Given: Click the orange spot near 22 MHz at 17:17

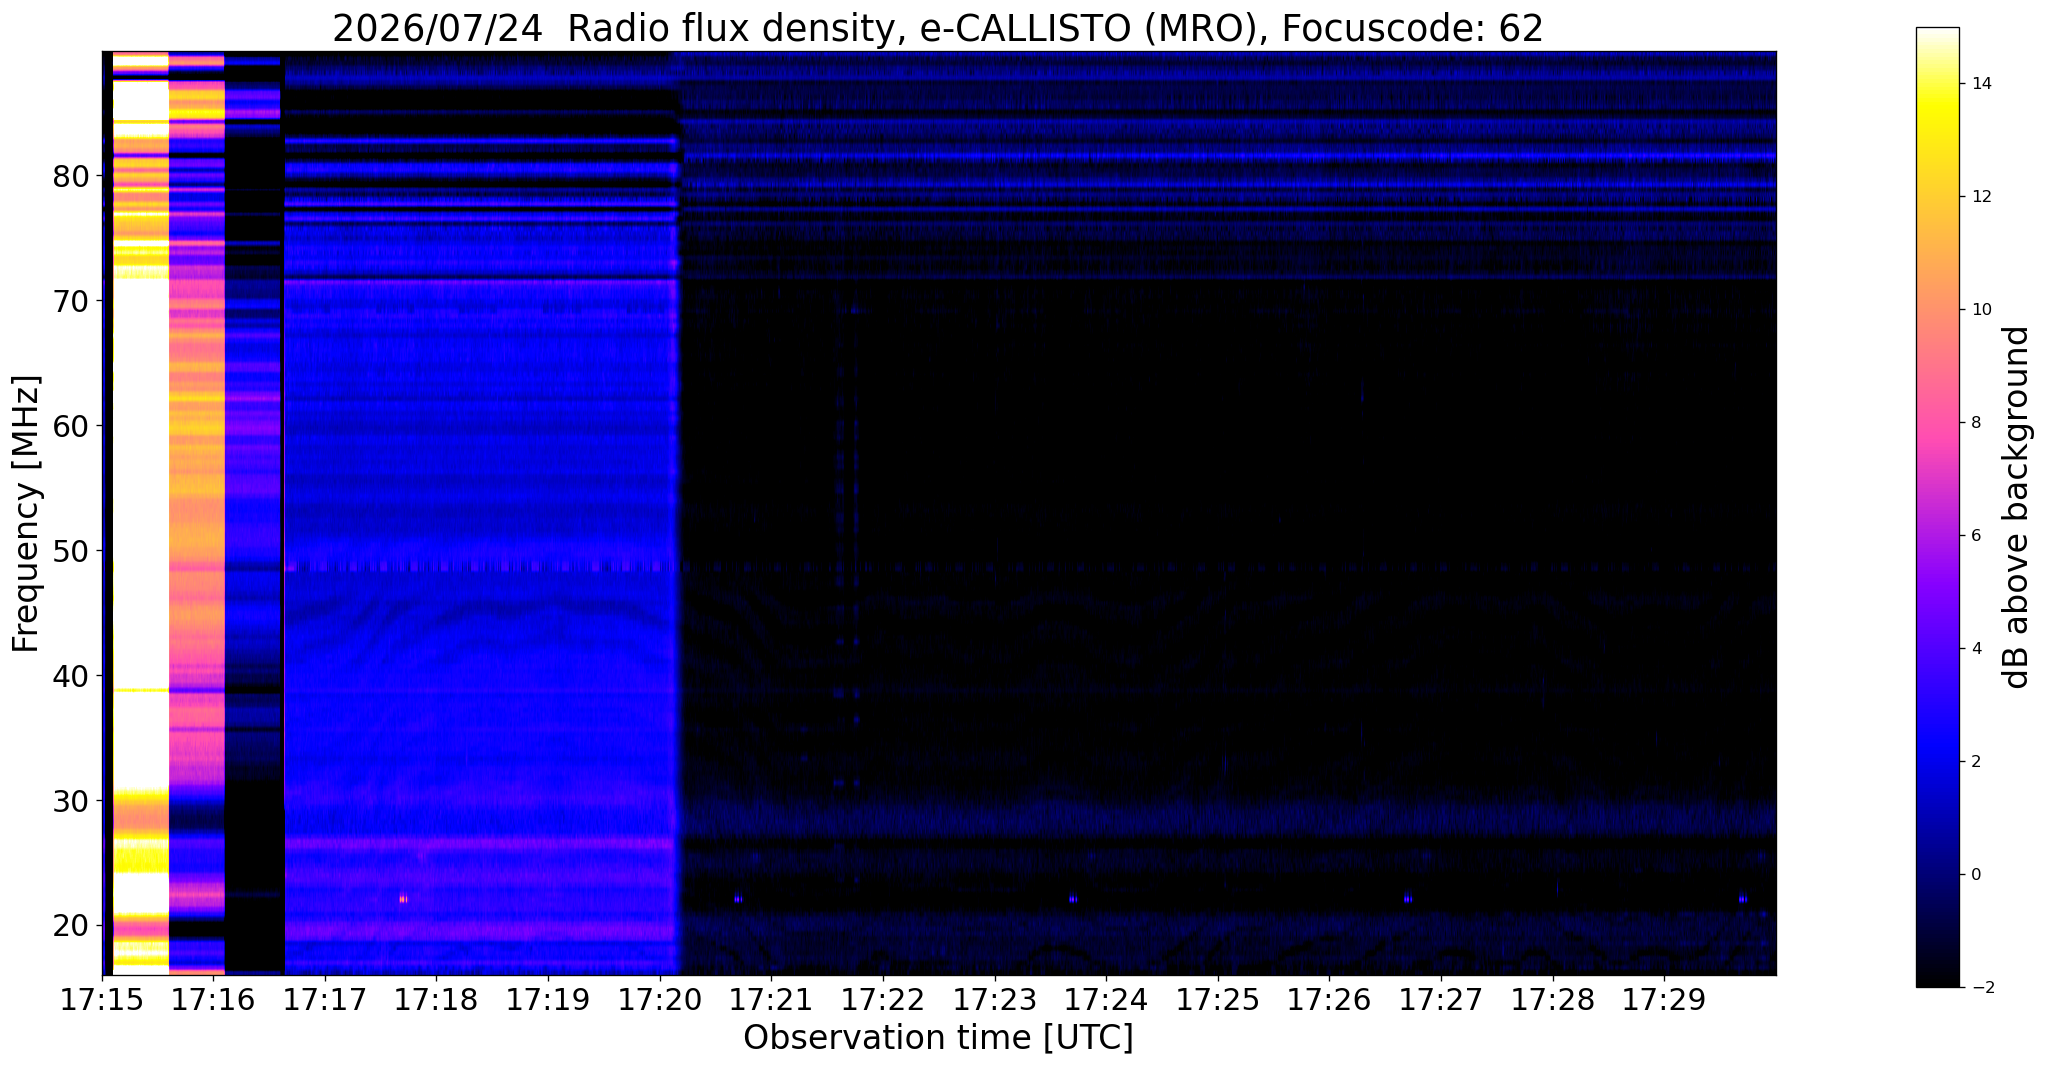Looking at the screenshot, I should 403,898.
